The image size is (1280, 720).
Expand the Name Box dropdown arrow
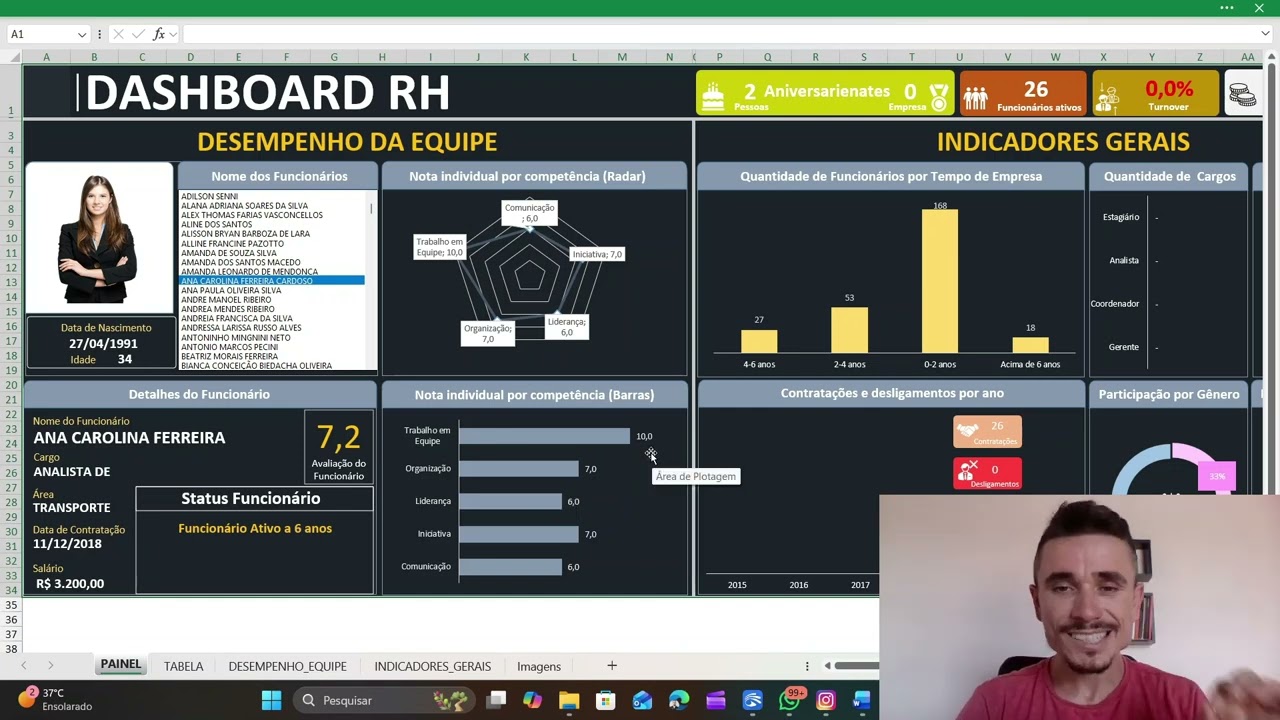point(82,34)
